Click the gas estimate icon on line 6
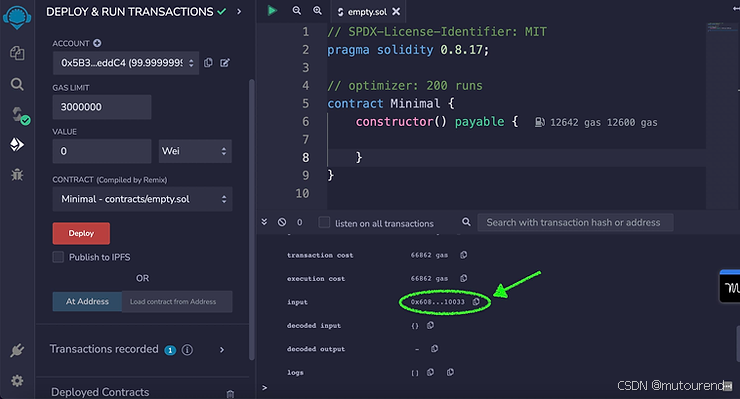The width and height of the screenshot is (740, 399). click(x=539, y=122)
